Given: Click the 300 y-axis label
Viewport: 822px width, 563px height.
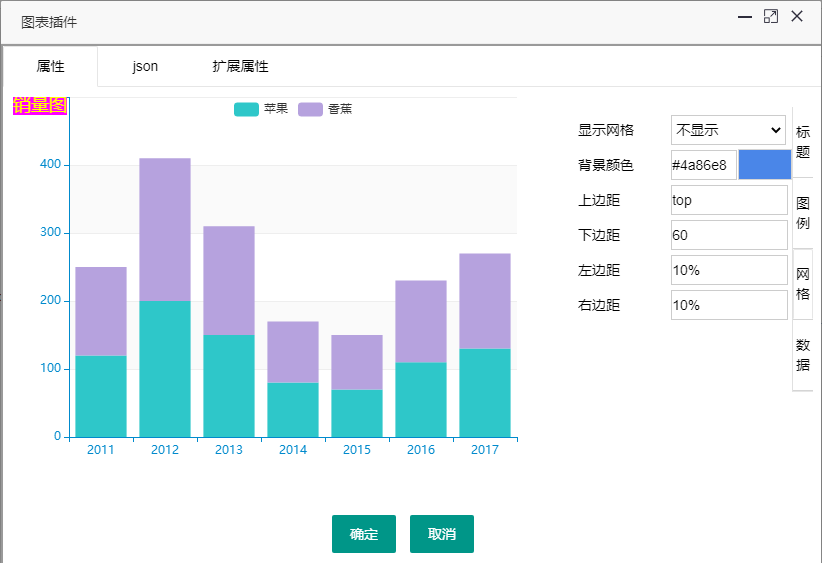Looking at the screenshot, I should [51, 232].
